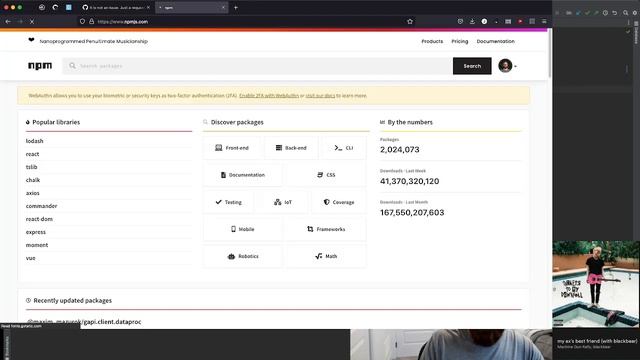Click the search magnifier in IDE toolbar
Viewport: 640px width, 360px height.
pyautogui.click(x=625, y=13)
